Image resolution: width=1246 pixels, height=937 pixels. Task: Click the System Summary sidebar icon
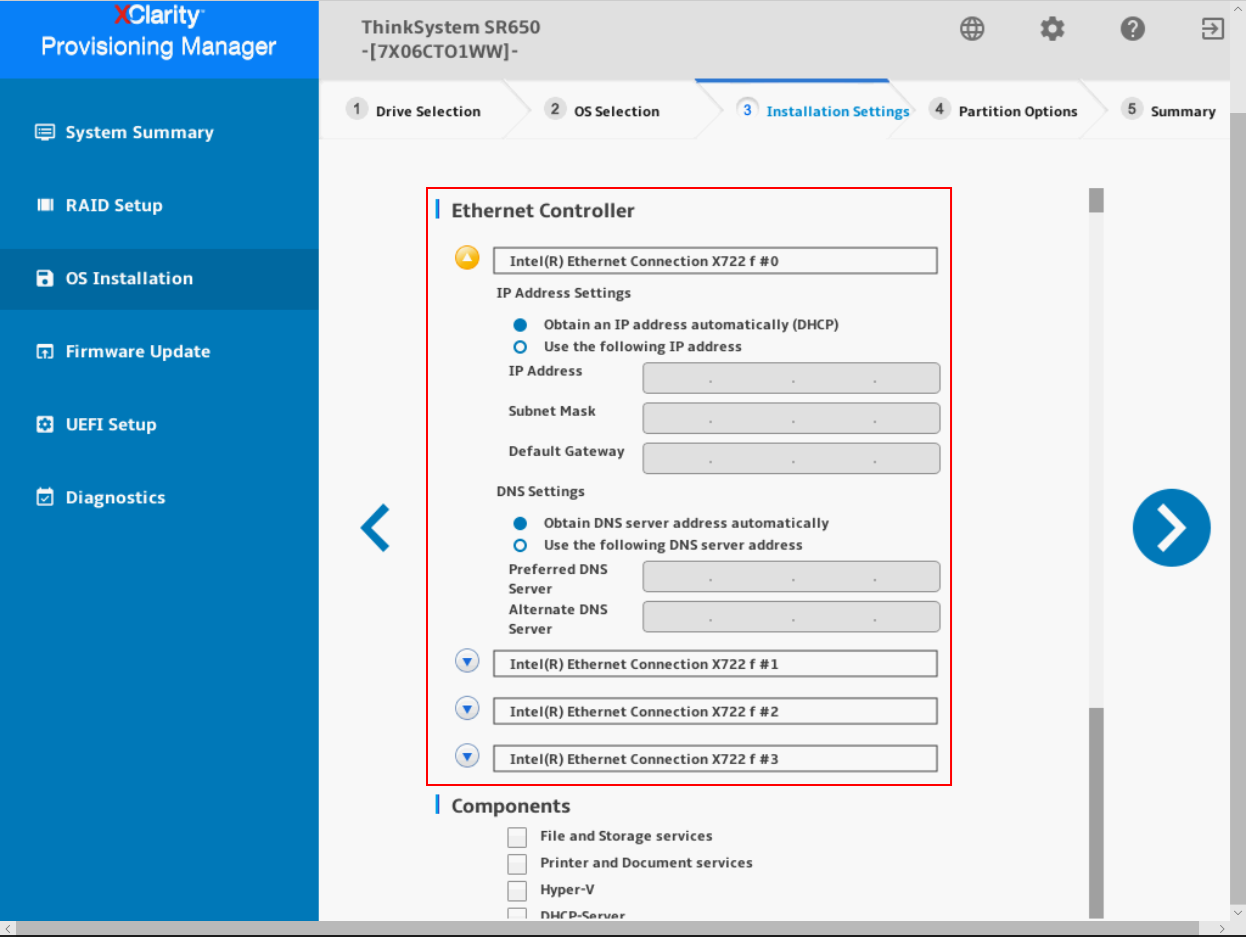44,132
